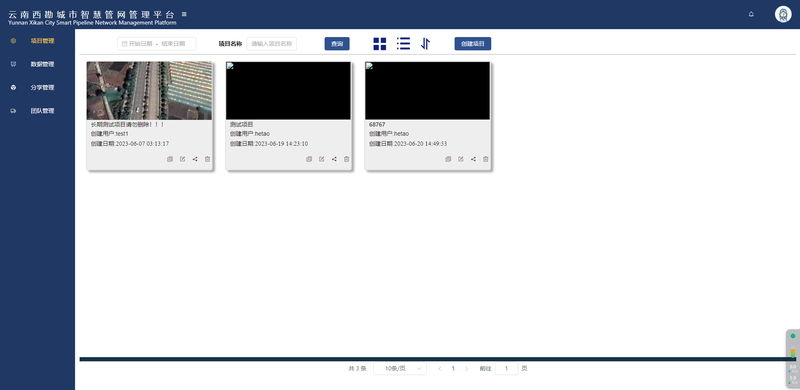800x390 pixels.
Task: Delete the 68767 project card
Action: pyautogui.click(x=486, y=159)
